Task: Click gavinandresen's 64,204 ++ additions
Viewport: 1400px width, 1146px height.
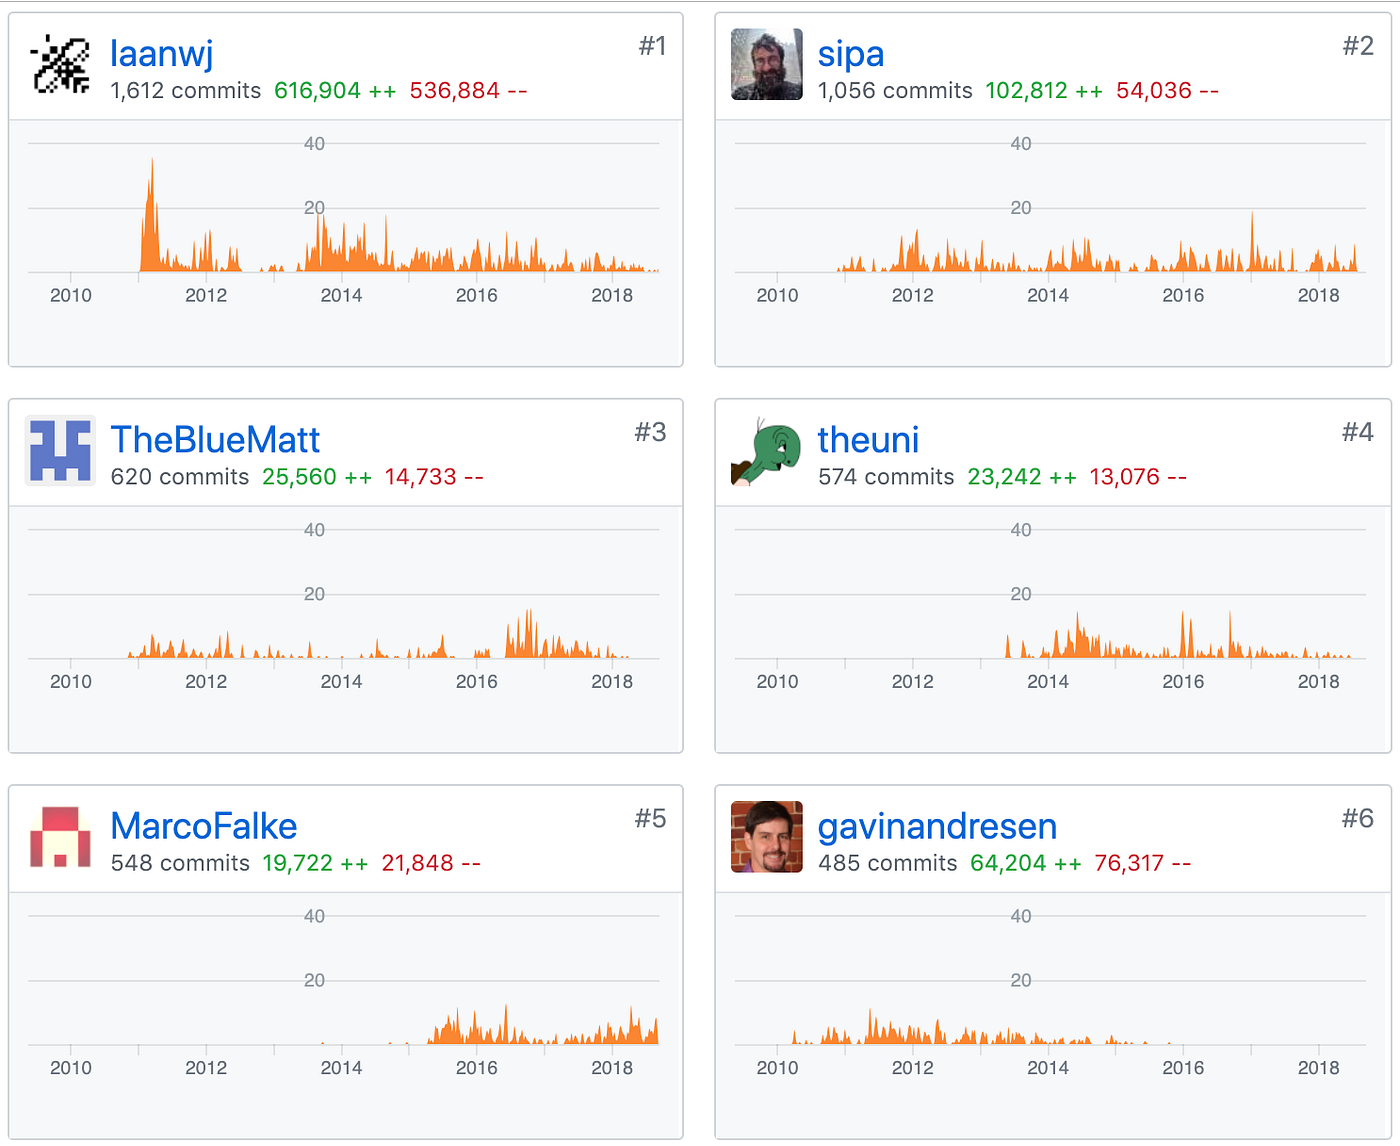Action: (1026, 863)
